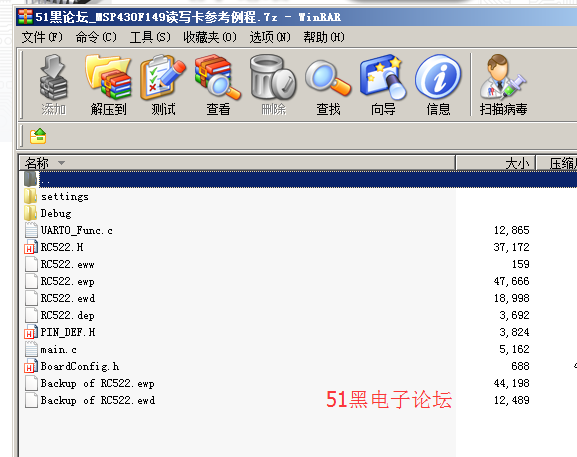Click the 压缩 column header
577x457 pixels.
click(556, 163)
